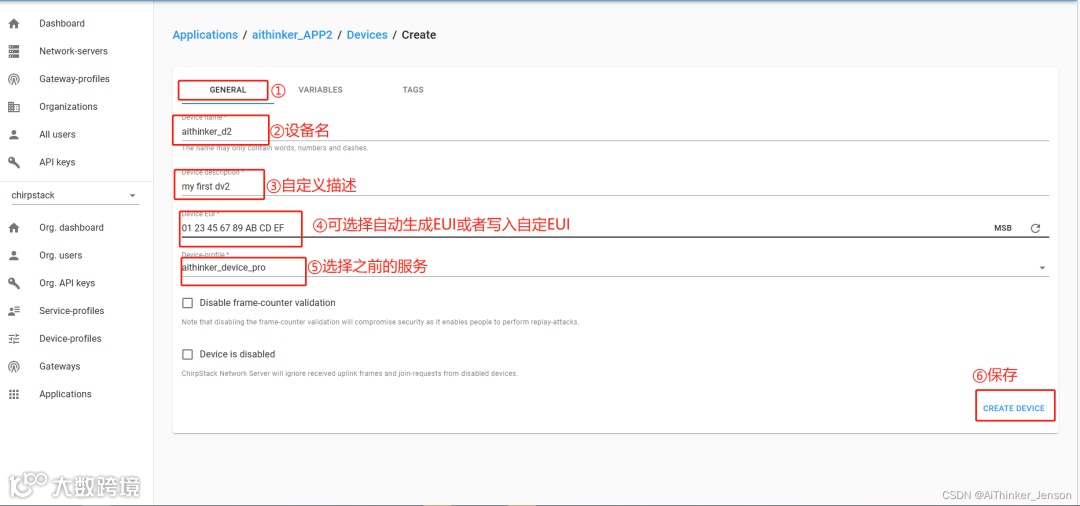Generate a random Device EUI with refresh icon
Viewport: 1080px width, 506px height.
point(1035,229)
